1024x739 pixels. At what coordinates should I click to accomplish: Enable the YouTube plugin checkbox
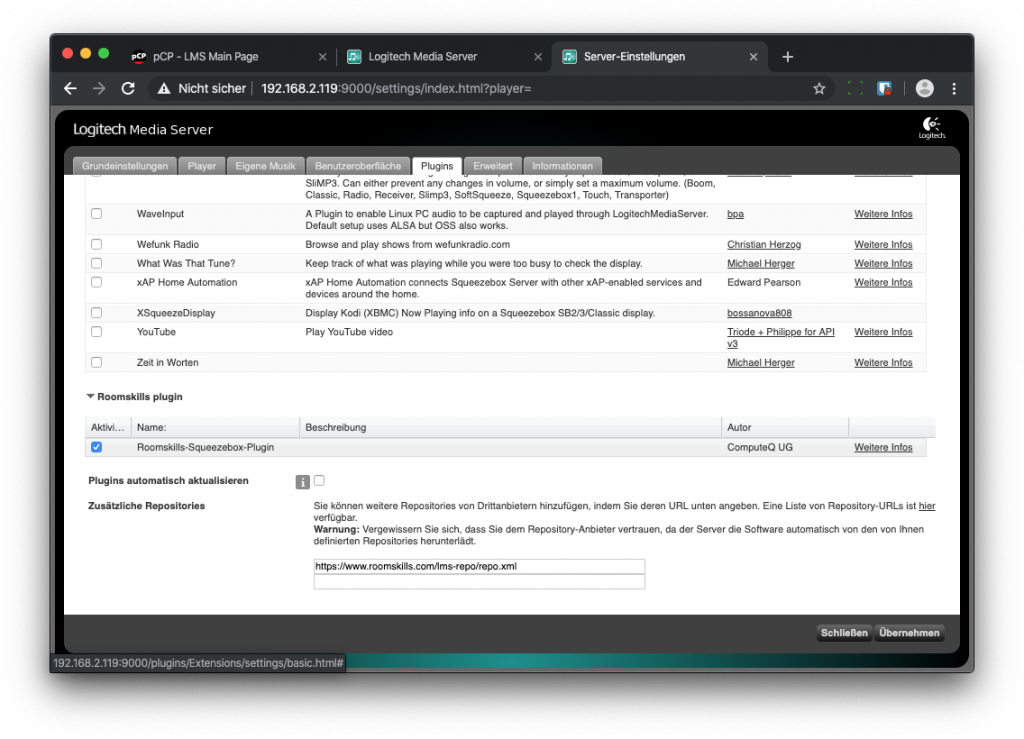click(x=97, y=332)
